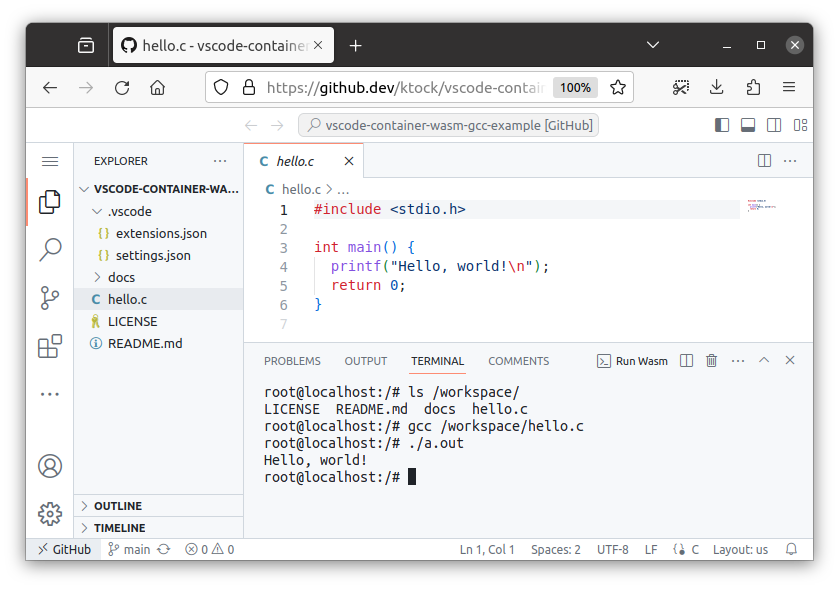Screen dimensions: 839x589
Task: Kill the terminal using the trash icon
Action: 711,361
